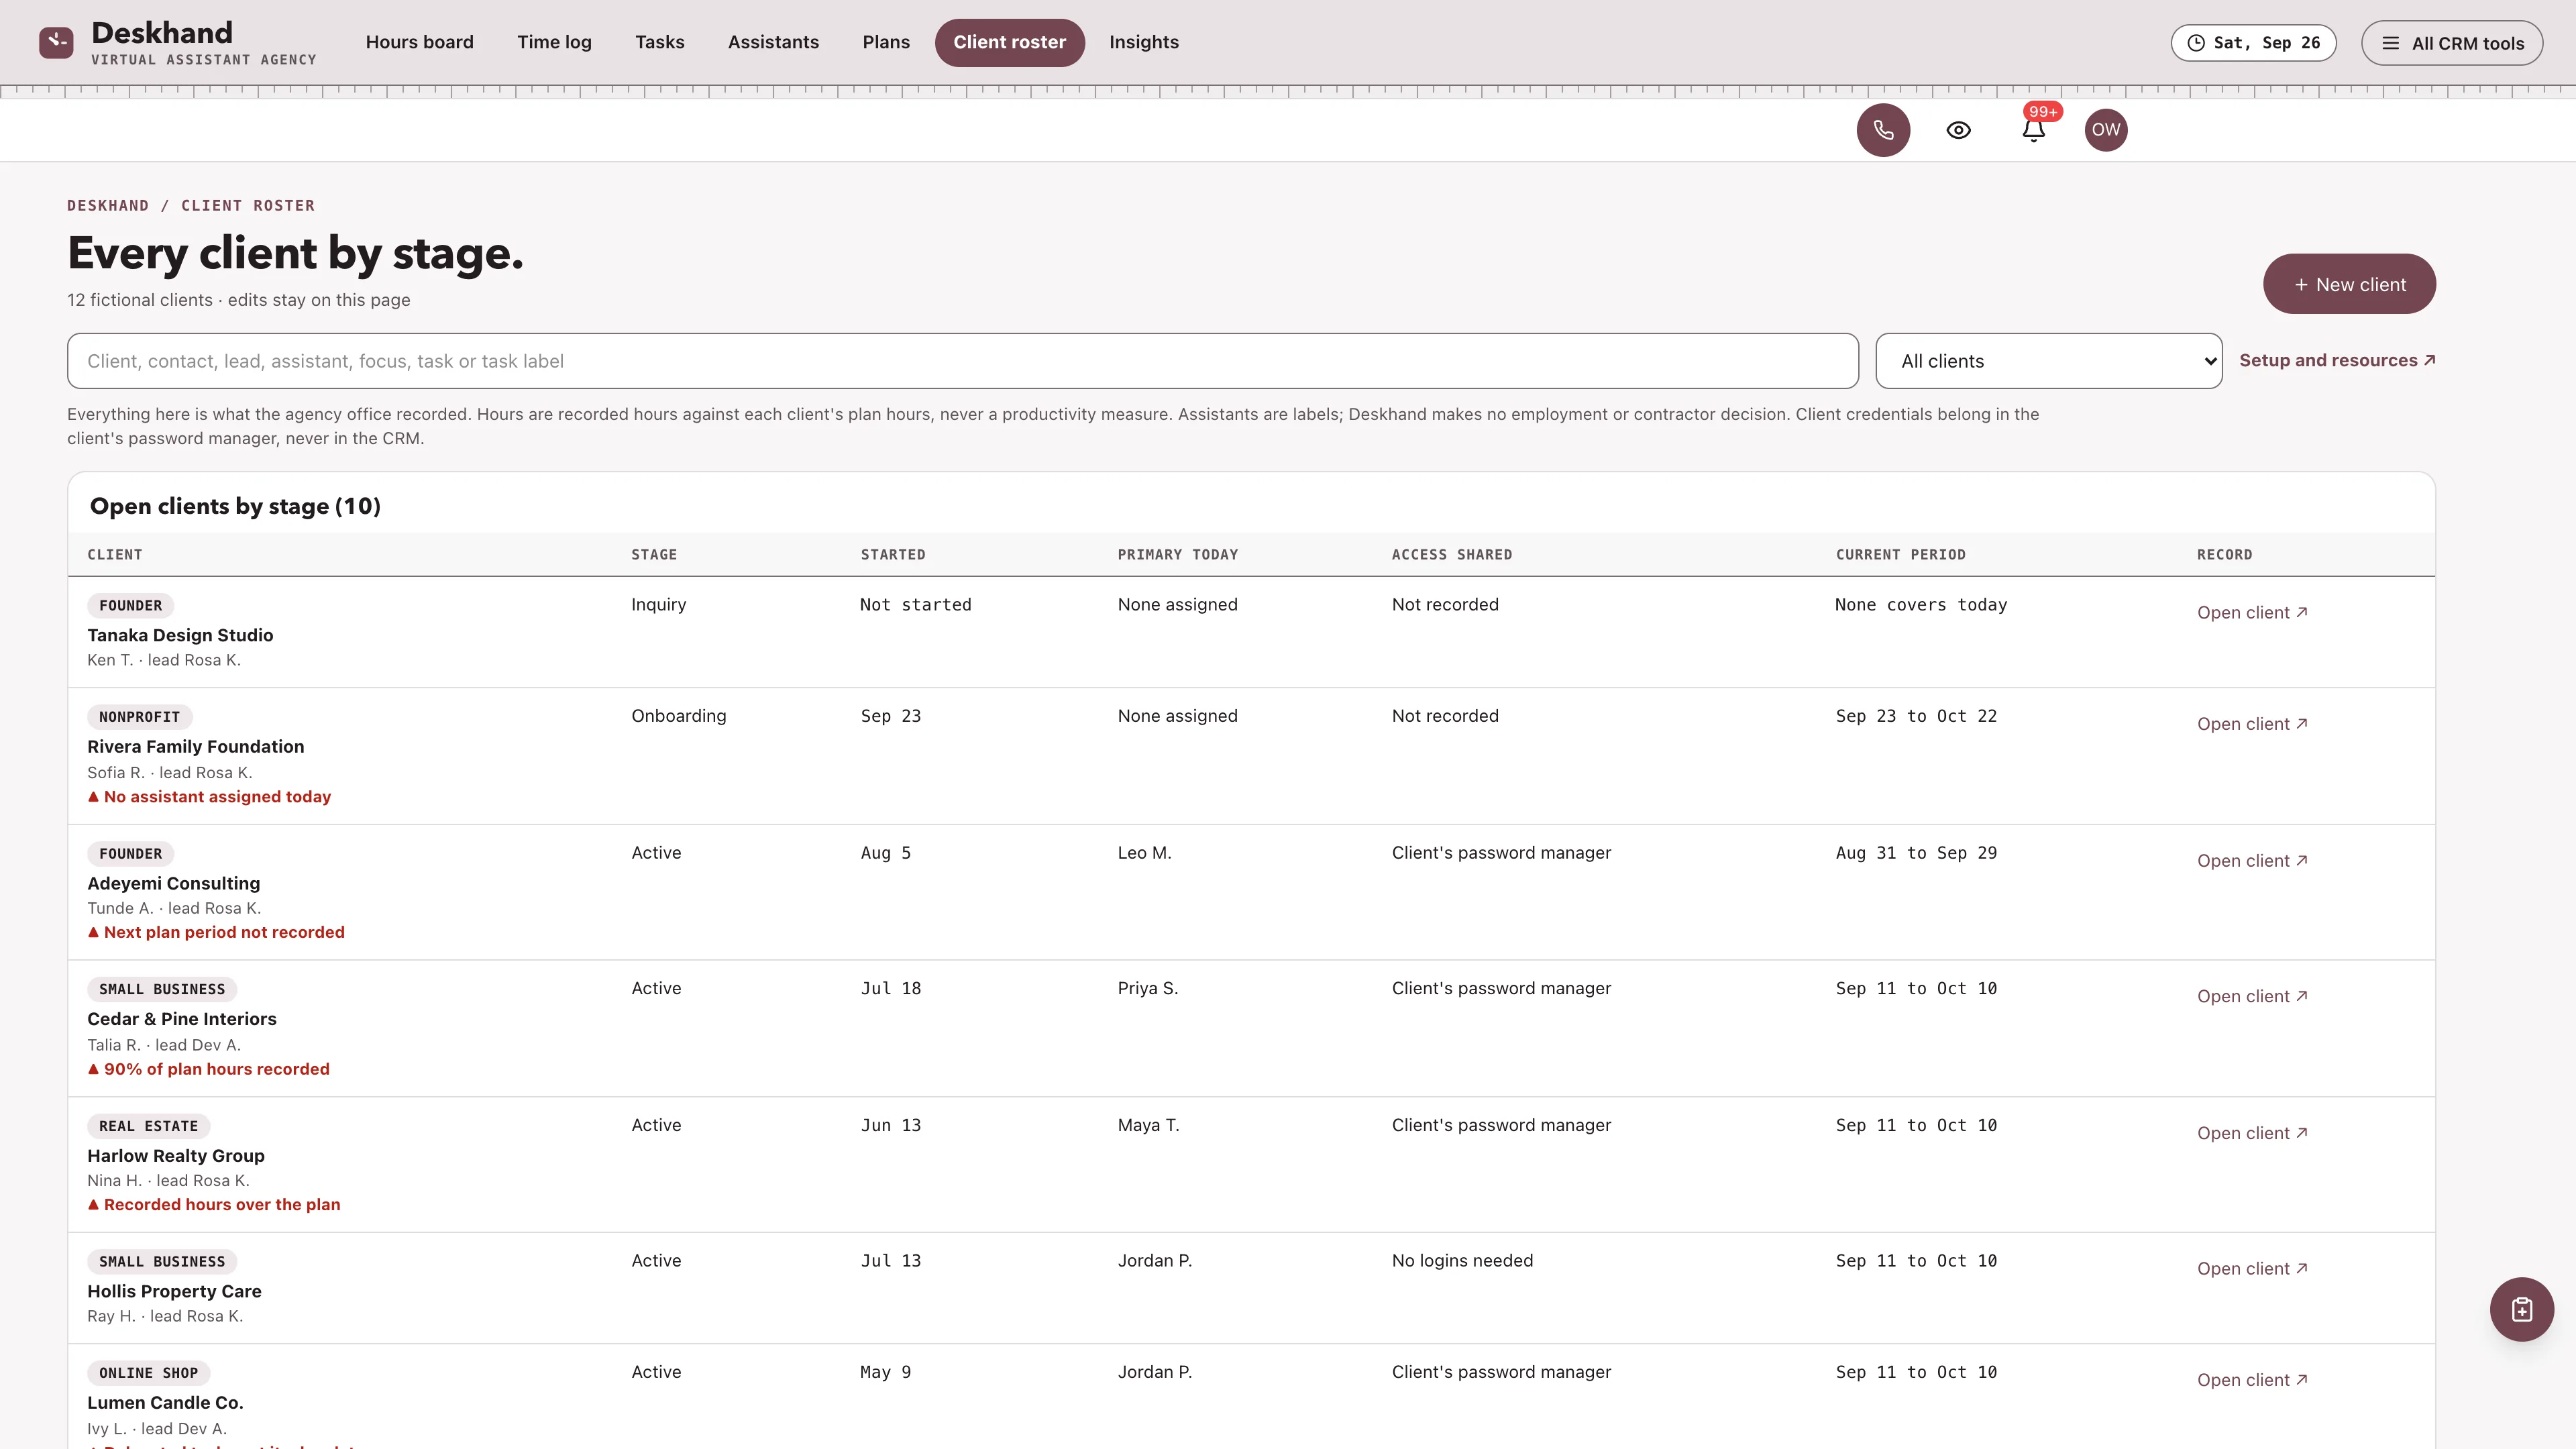Open client record for Hollis Property Care
This screenshot has height=1449, width=2576.
pyautogui.click(x=2252, y=1268)
